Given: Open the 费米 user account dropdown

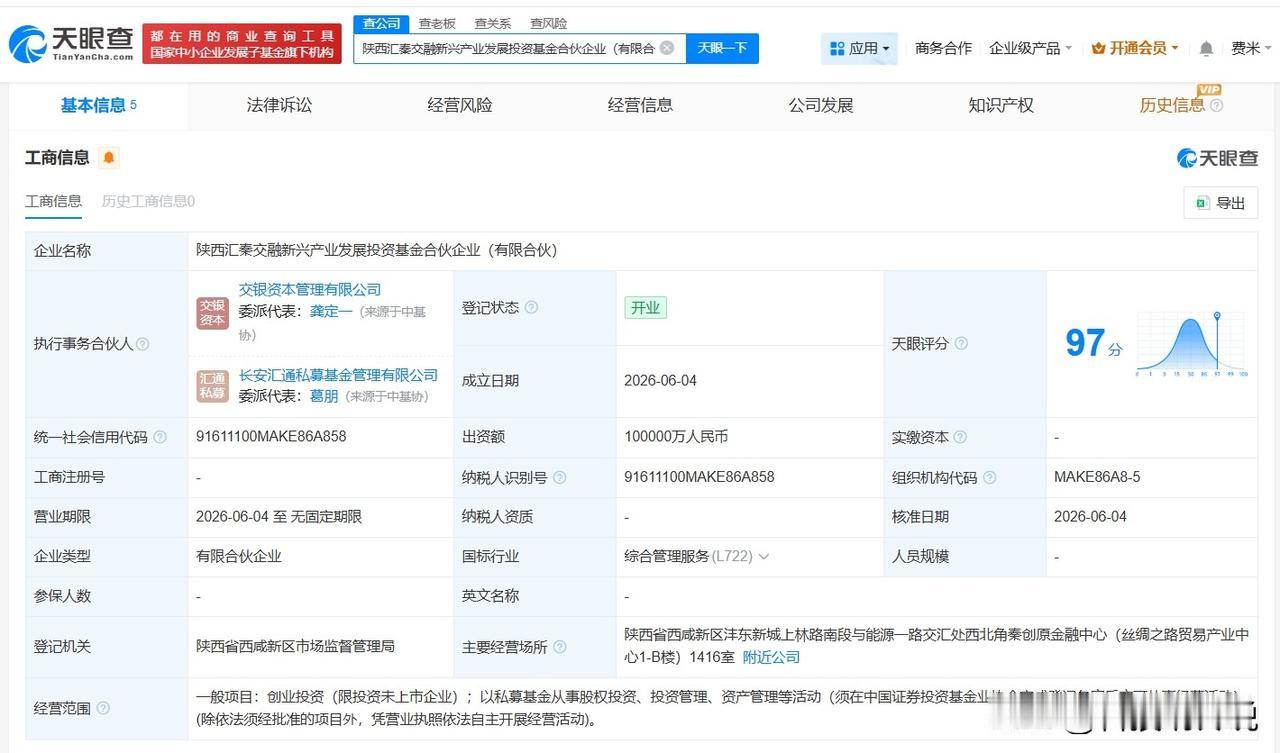Looking at the screenshot, I should [x=1251, y=48].
